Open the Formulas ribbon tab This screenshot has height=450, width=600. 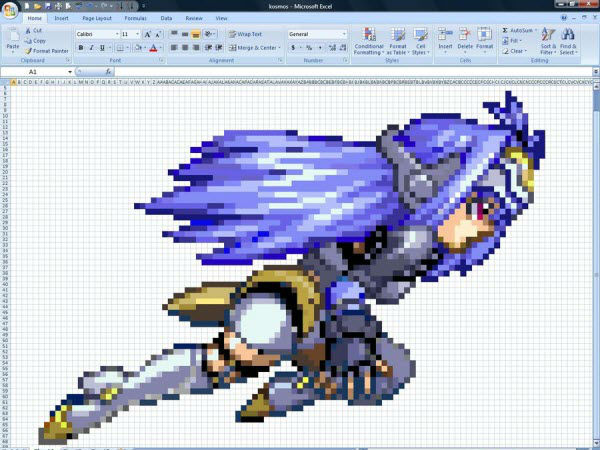(x=135, y=18)
